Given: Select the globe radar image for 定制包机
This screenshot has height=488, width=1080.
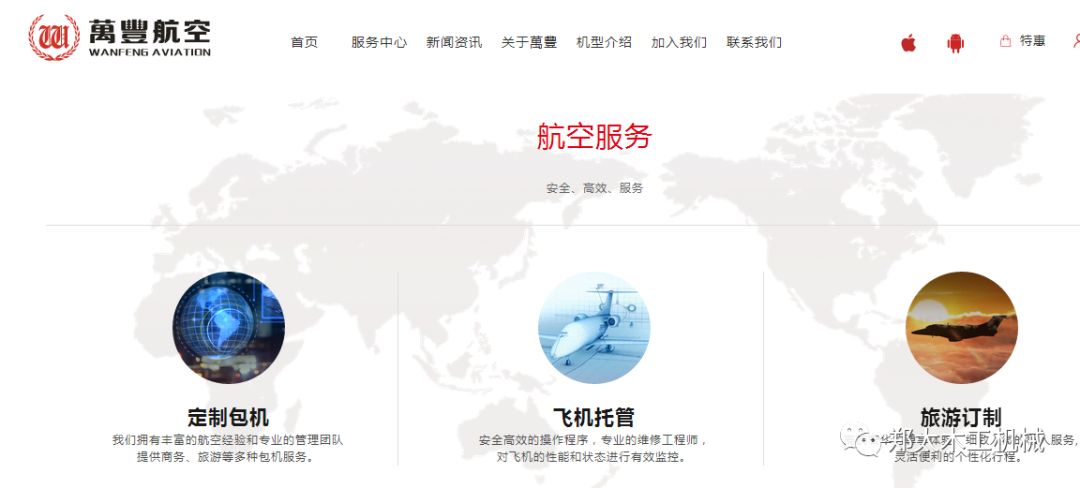Looking at the screenshot, I should pos(228,328).
